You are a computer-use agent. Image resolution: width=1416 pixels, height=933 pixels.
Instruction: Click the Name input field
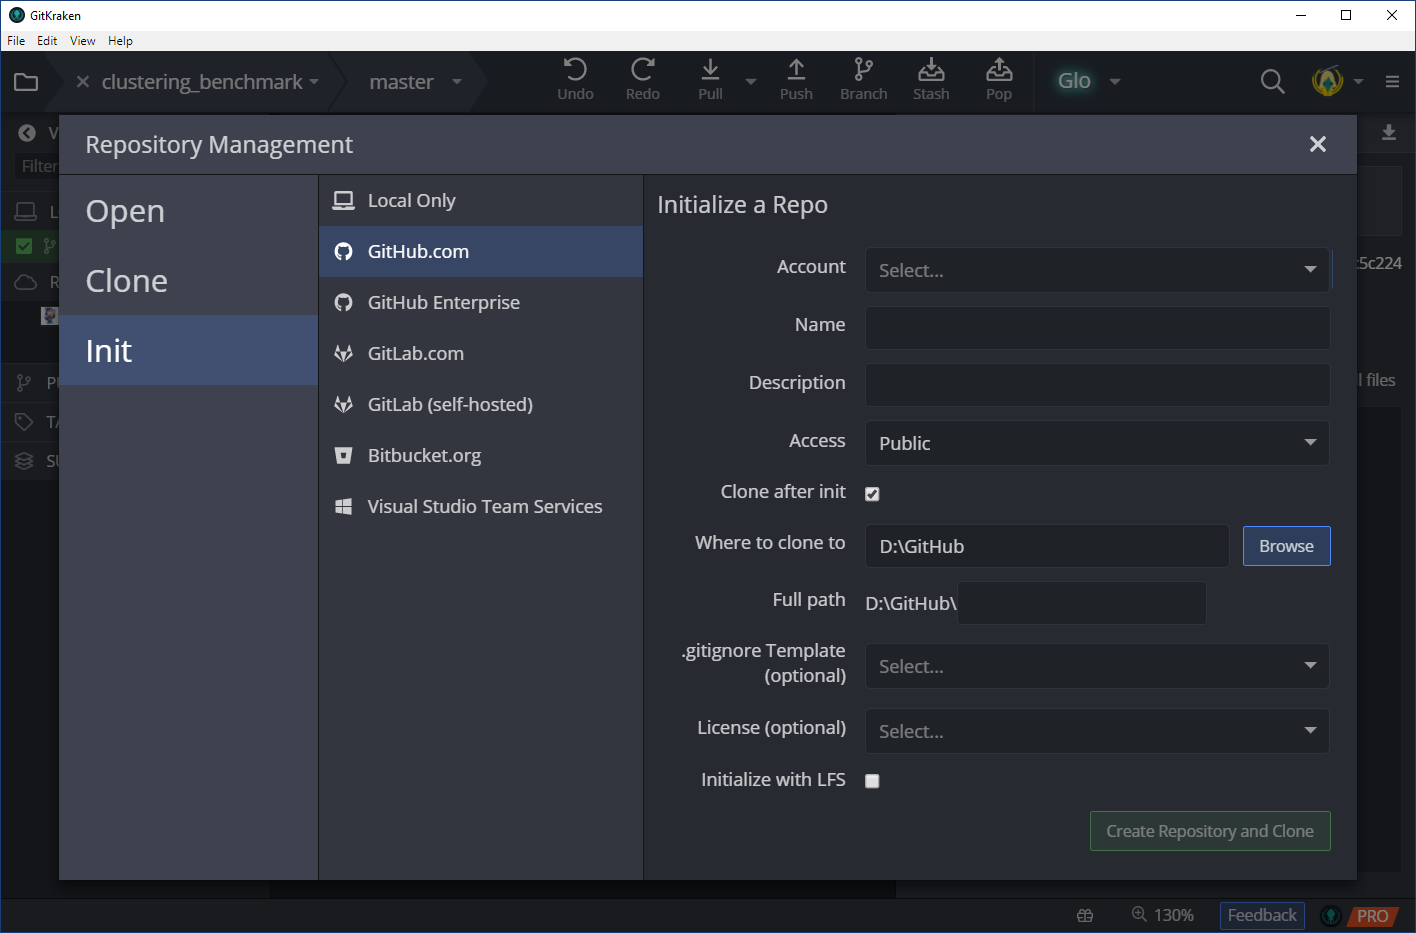[1097, 328]
